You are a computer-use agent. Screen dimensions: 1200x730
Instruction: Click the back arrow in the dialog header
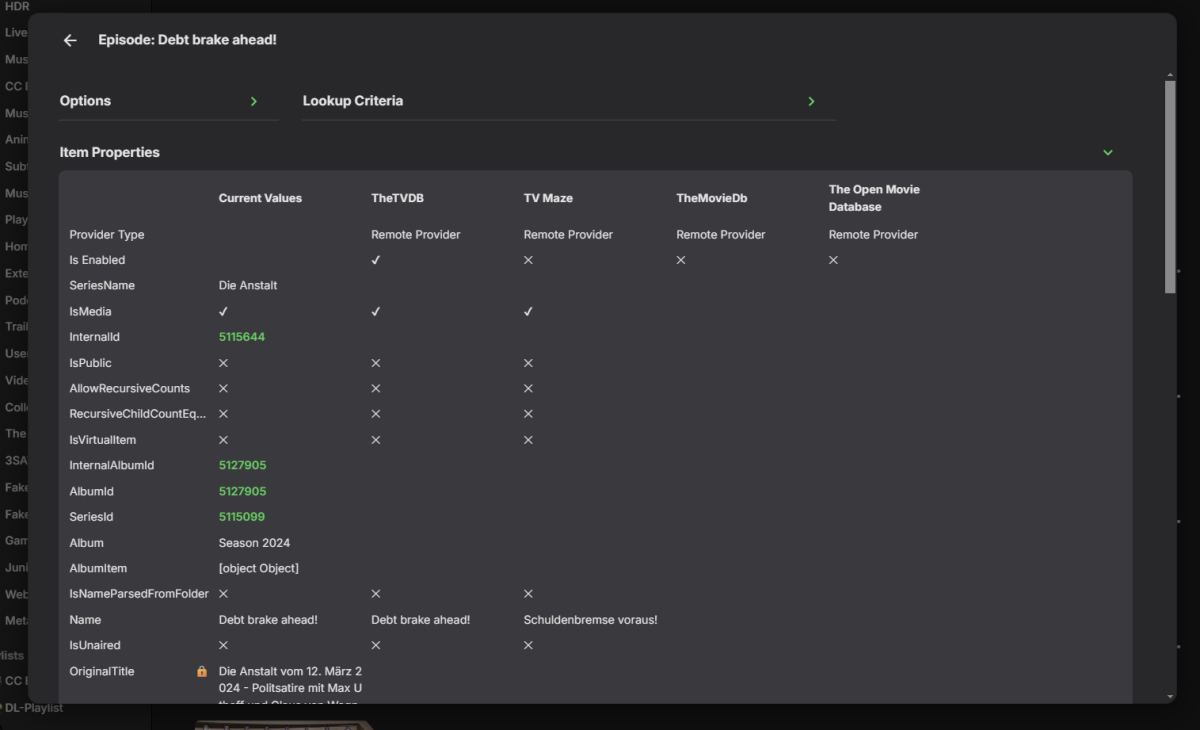click(70, 40)
